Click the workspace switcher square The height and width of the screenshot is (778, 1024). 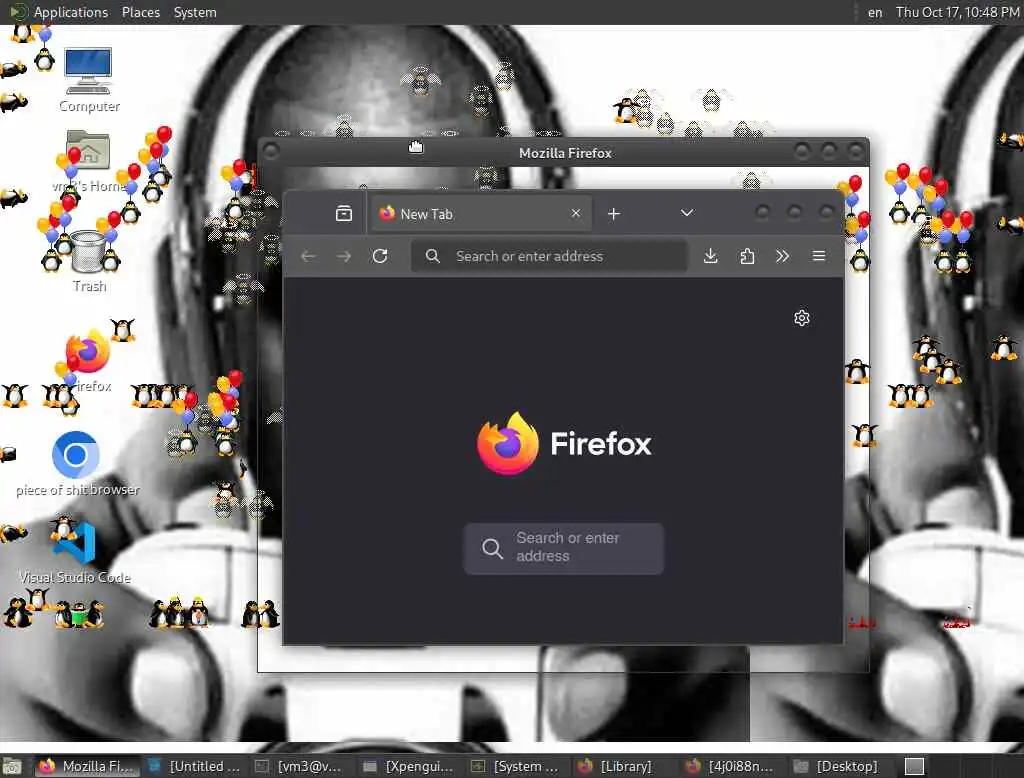[914, 766]
